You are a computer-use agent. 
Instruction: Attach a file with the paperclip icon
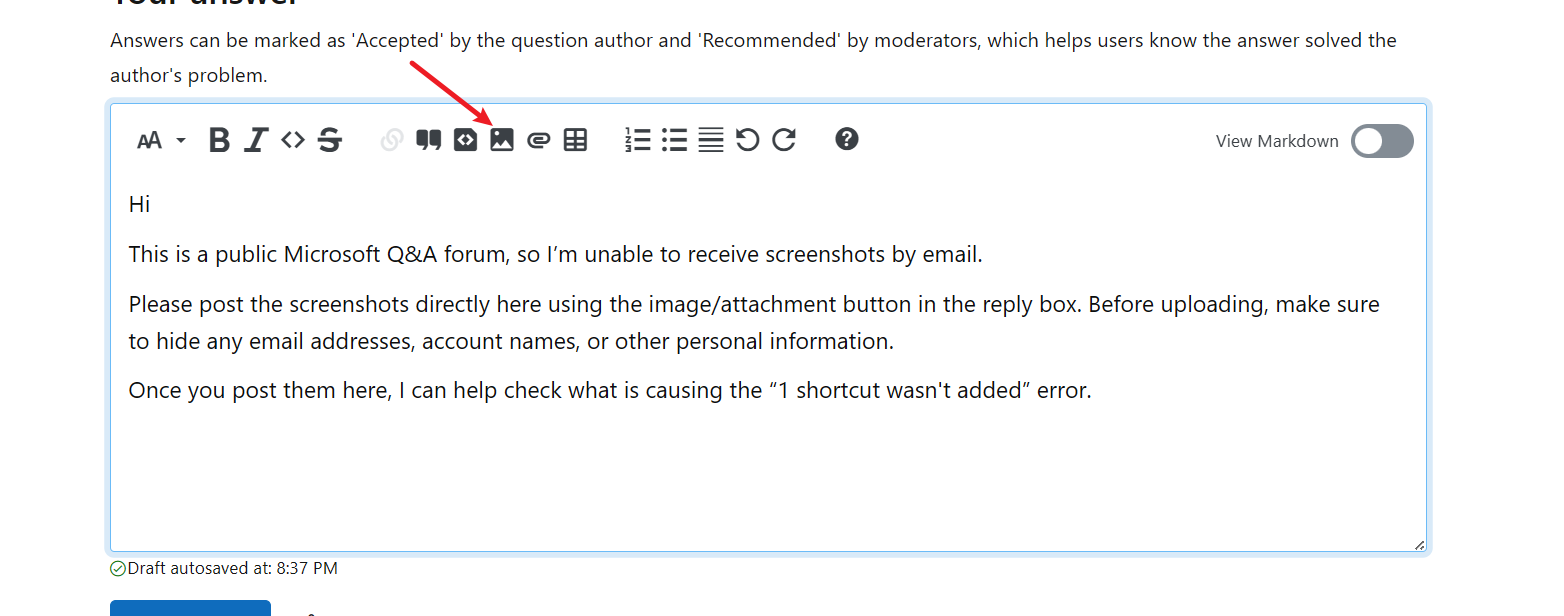(539, 141)
